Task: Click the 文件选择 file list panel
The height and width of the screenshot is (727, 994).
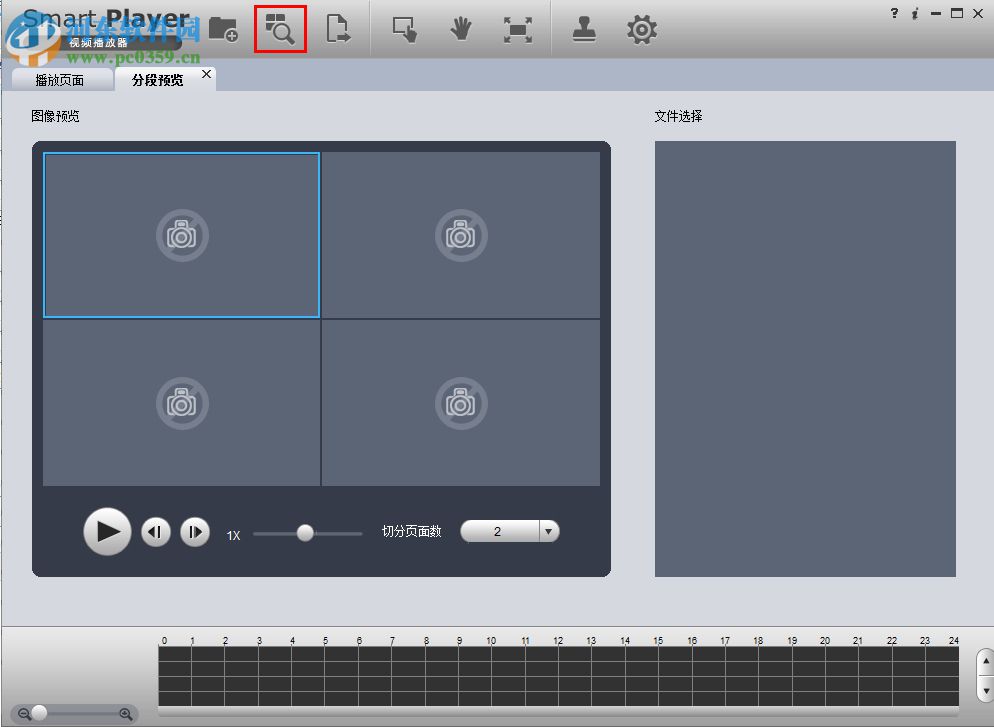Action: point(805,359)
